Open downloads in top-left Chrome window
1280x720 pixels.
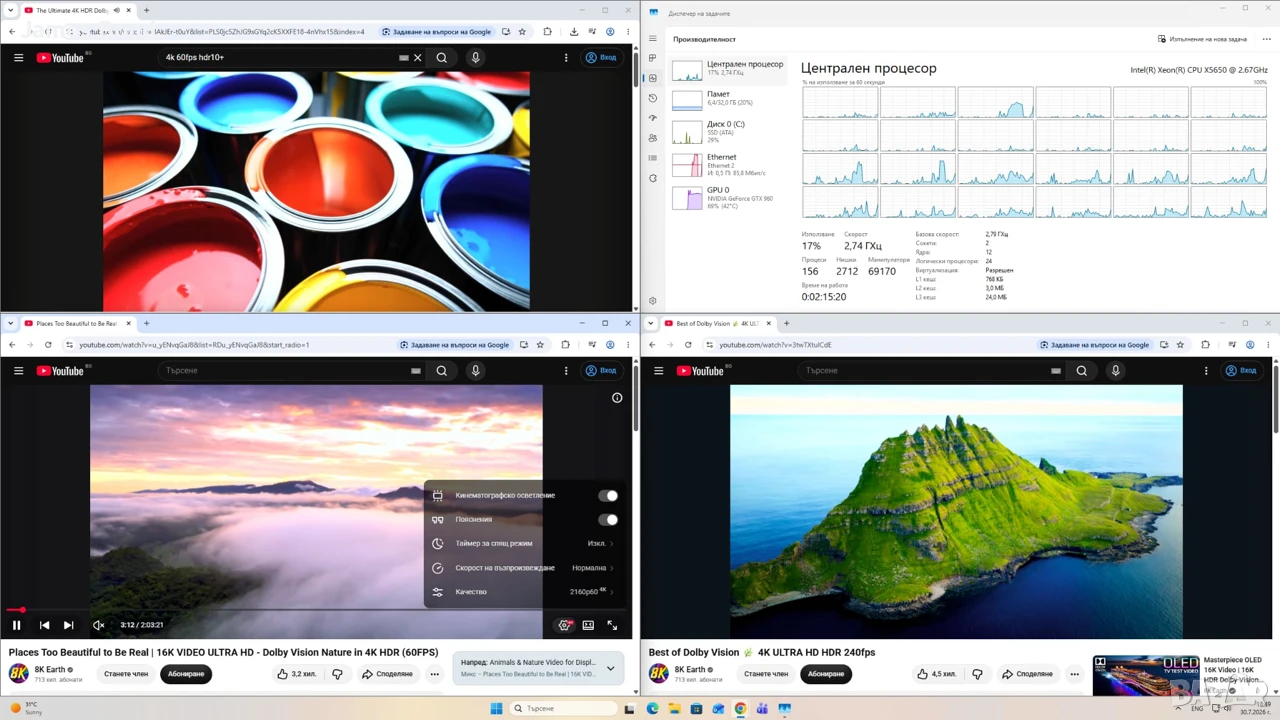(x=574, y=32)
